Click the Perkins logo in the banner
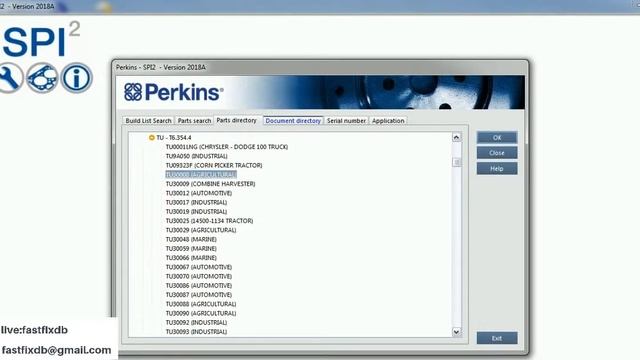640x360 pixels. 173,92
